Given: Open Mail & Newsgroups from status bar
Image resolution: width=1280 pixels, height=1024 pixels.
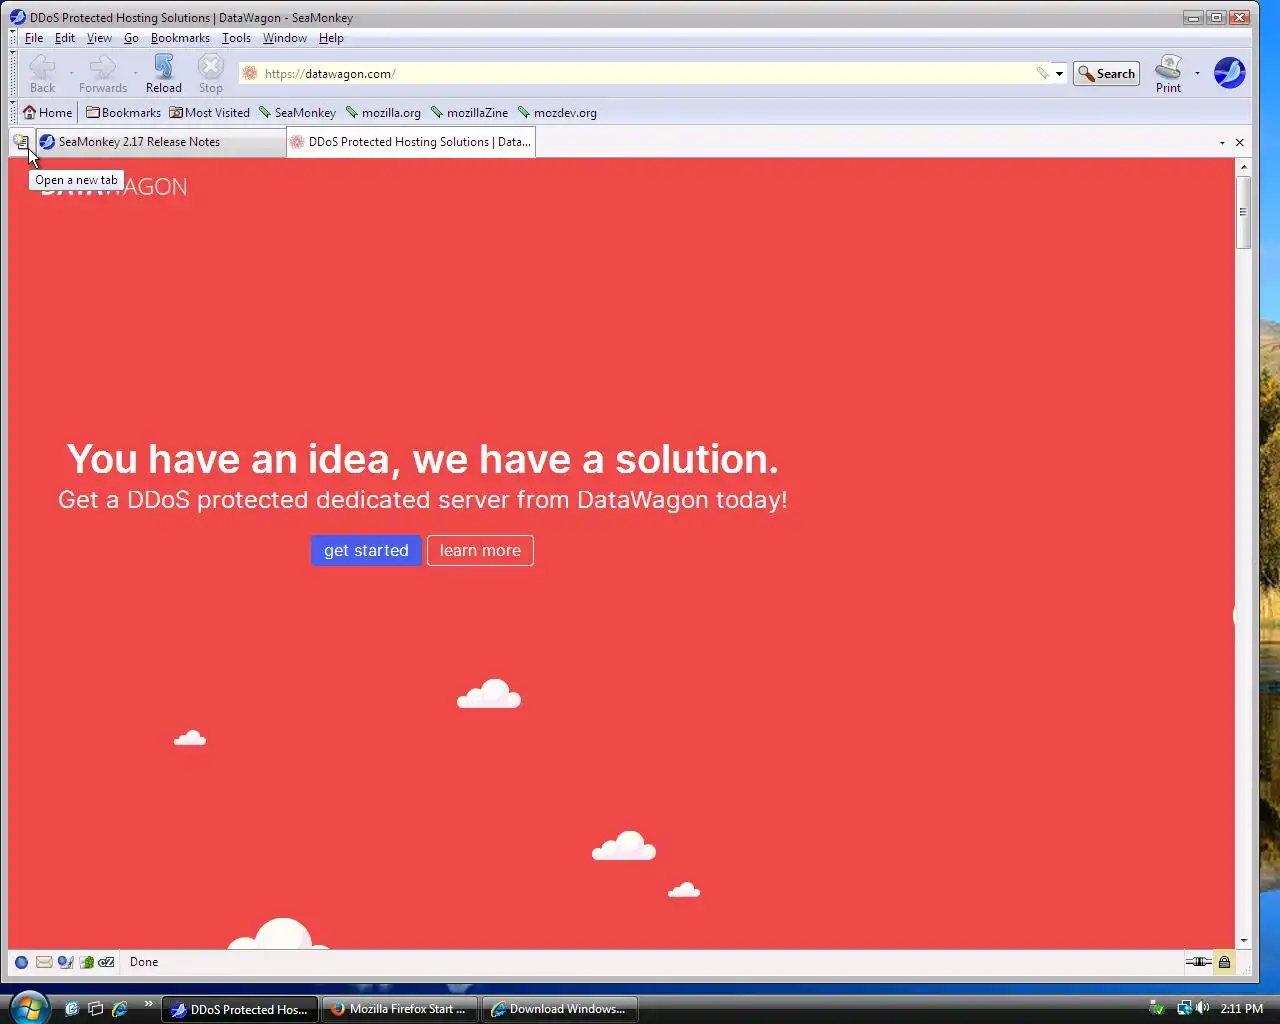Looking at the screenshot, I should point(44,962).
